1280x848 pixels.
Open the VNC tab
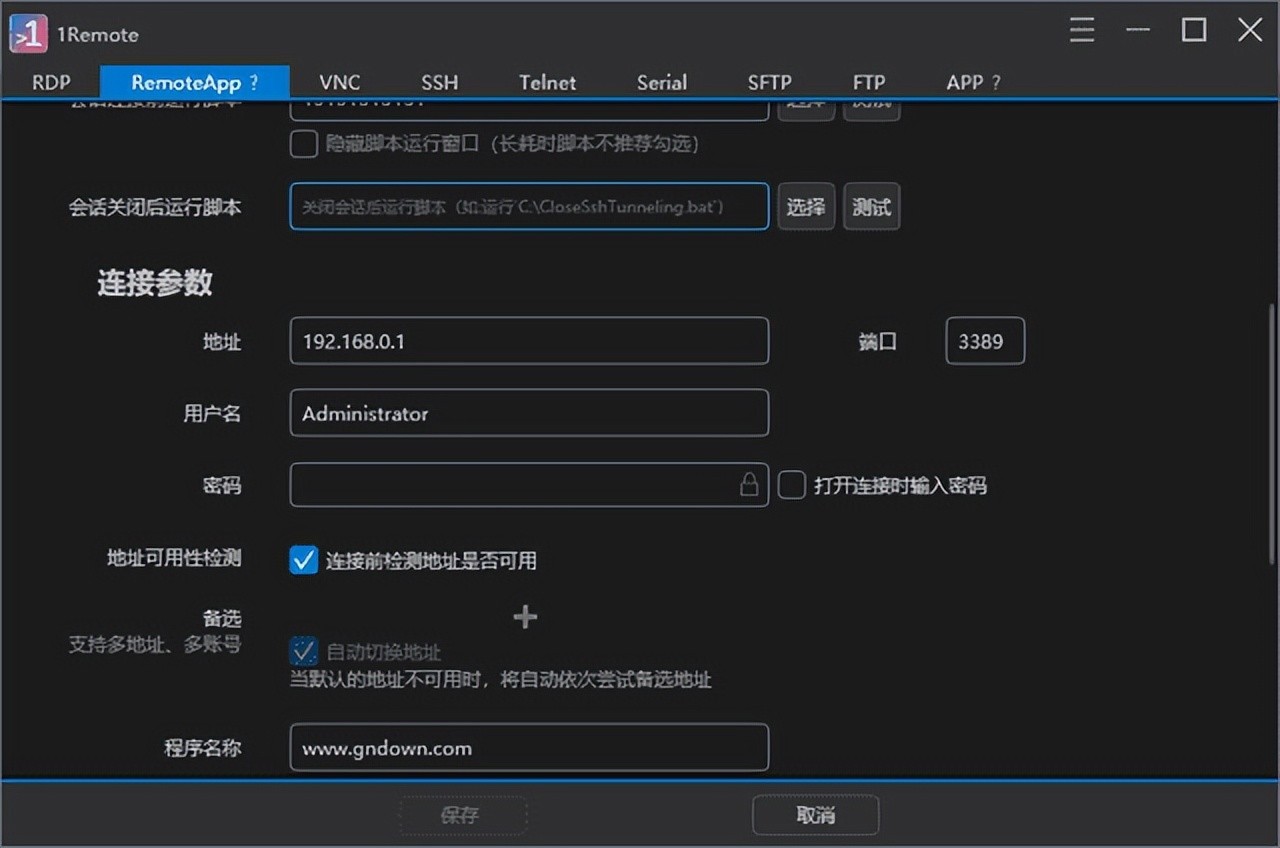pyautogui.click(x=340, y=82)
